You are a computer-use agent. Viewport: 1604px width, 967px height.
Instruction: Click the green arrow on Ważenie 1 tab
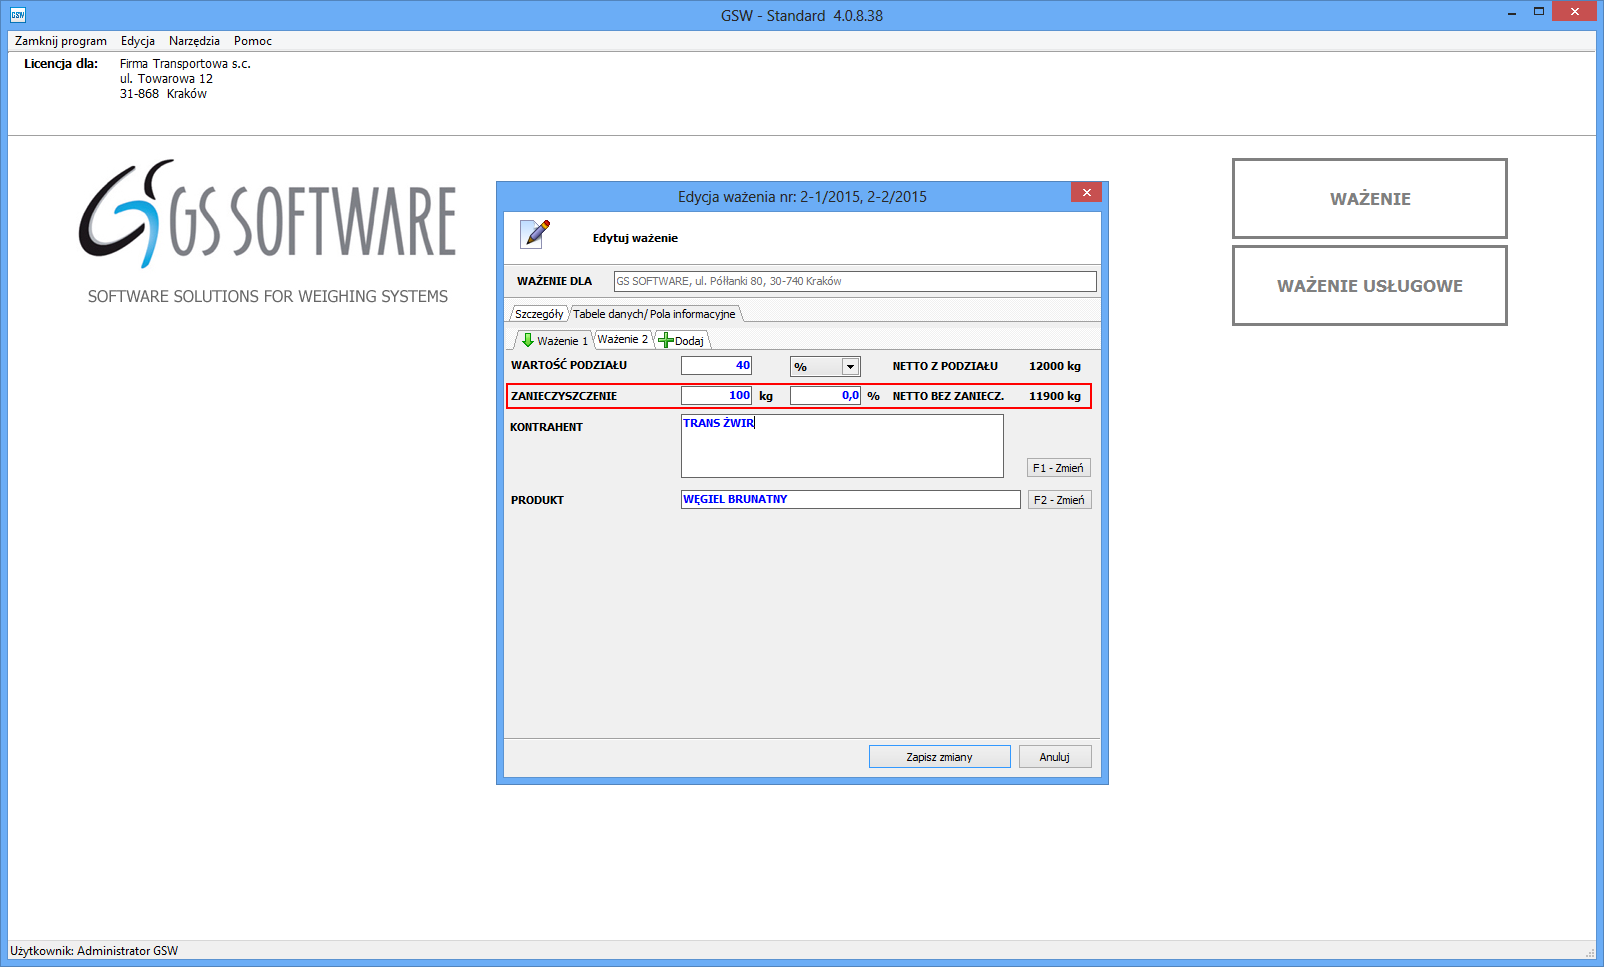528,341
